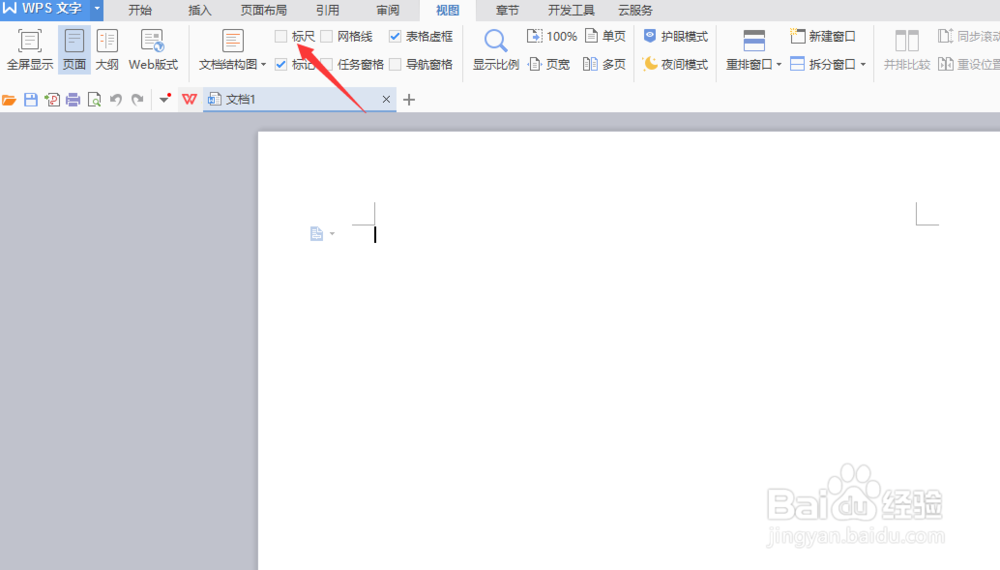Click Synchronous Scrolling (同步滚动)
Screen dimensions: 1000x570
tap(969, 36)
